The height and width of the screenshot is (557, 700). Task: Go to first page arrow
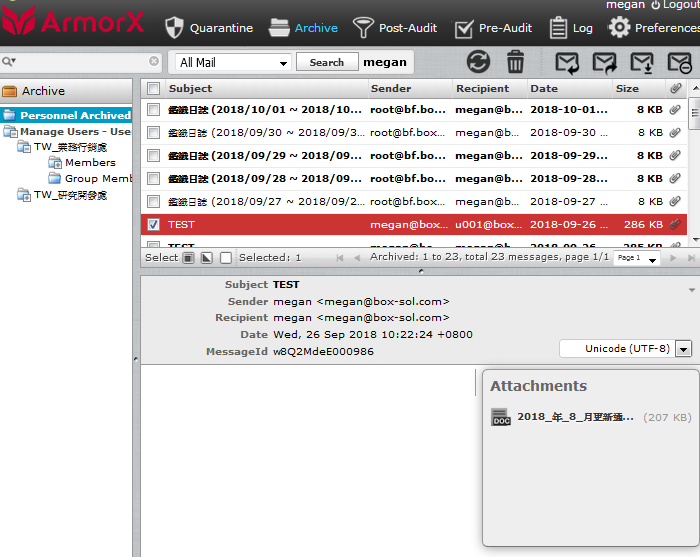coord(340,258)
